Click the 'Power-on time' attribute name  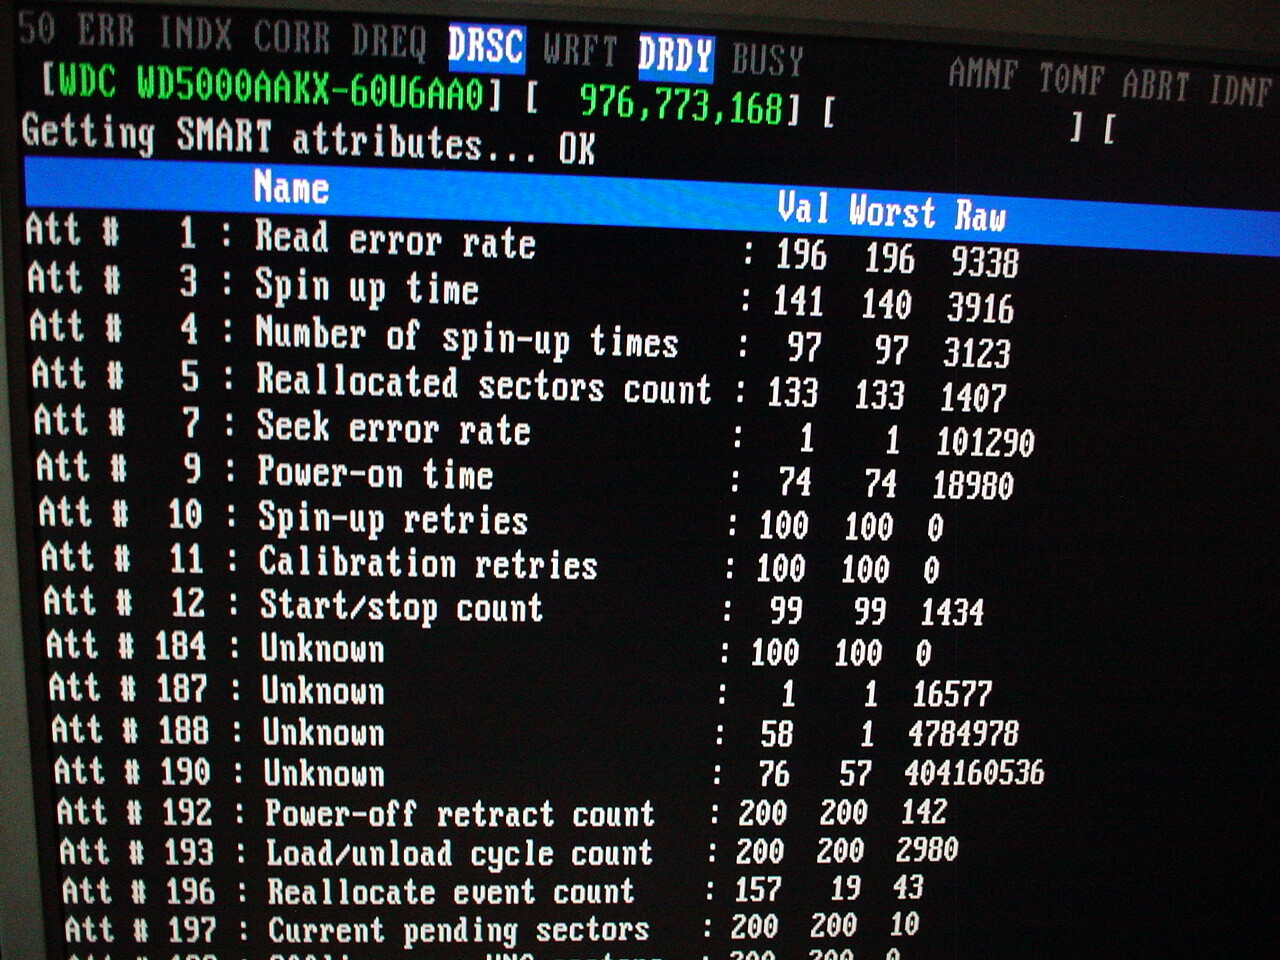(x=375, y=473)
